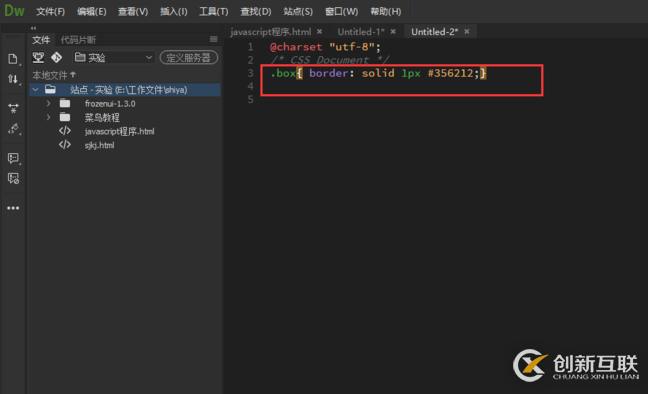Collapse the 站点 - 实验 root folder

click(36, 89)
